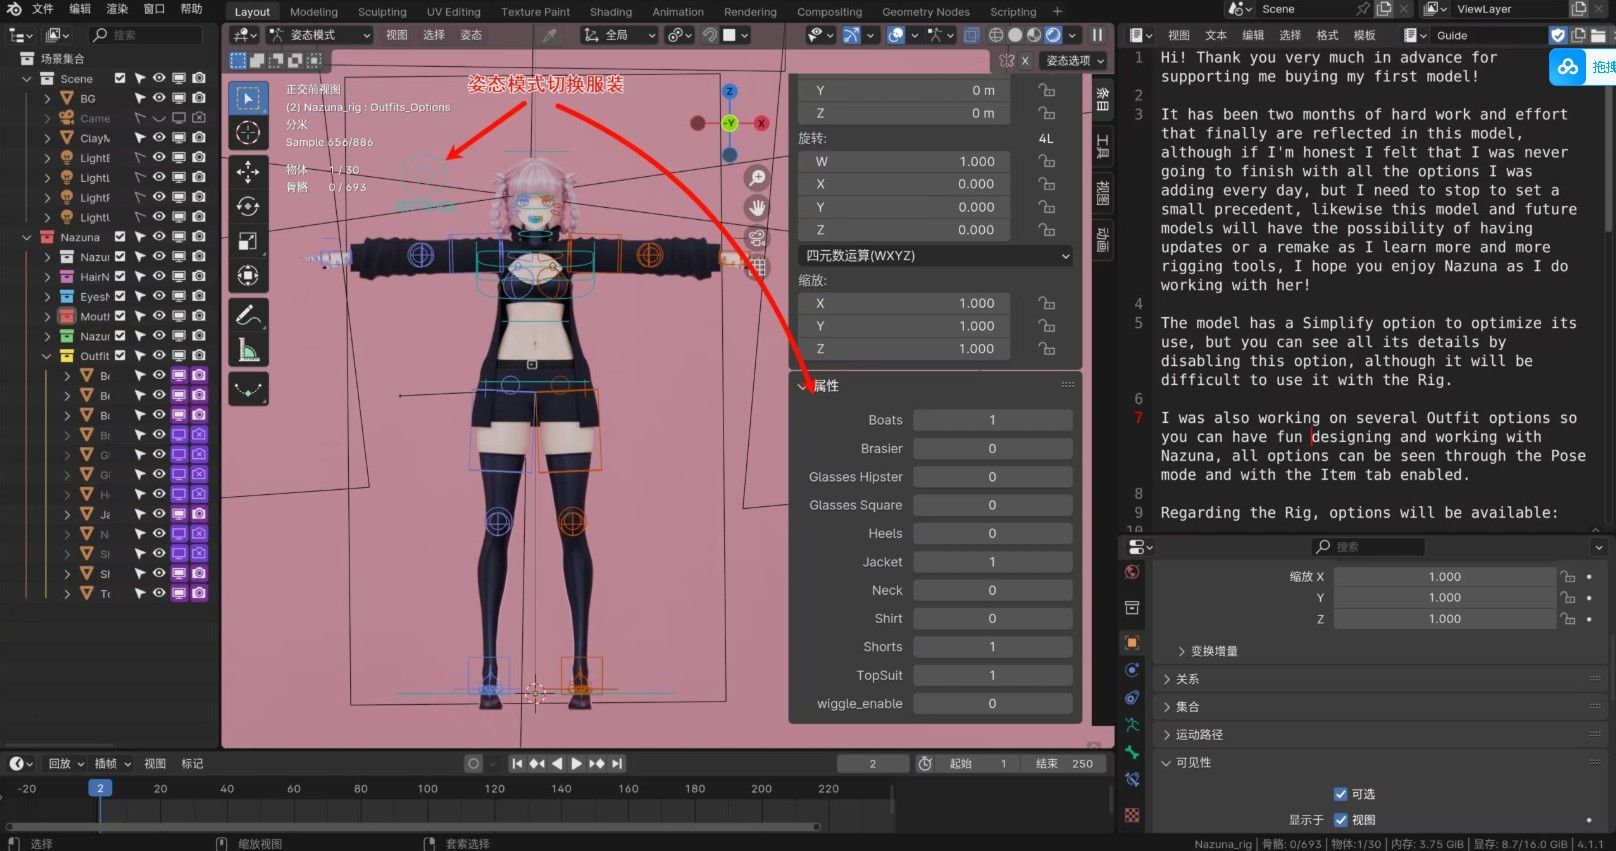Click the viewport zoom magnifier gizmo
The width and height of the screenshot is (1616, 851).
758,177
